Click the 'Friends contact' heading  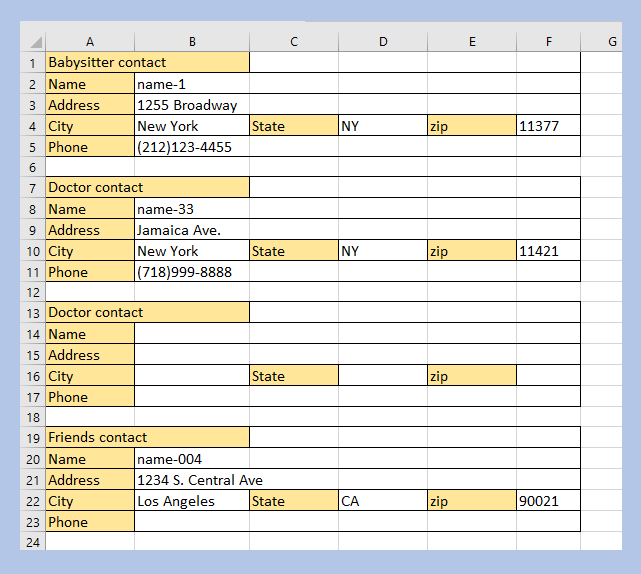pos(148,437)
